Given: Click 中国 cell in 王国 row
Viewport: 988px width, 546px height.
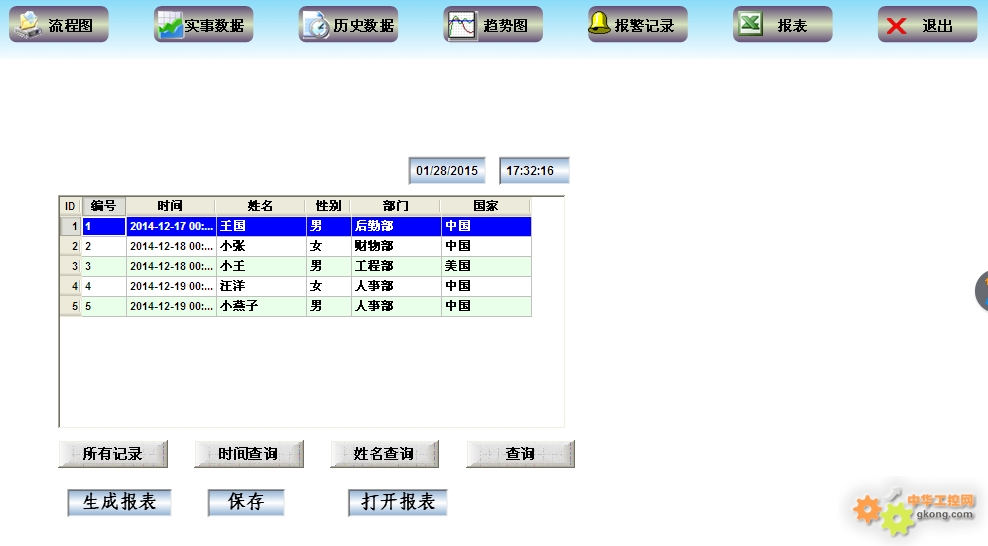Looking at the screenshot, I should coord(486,226).
